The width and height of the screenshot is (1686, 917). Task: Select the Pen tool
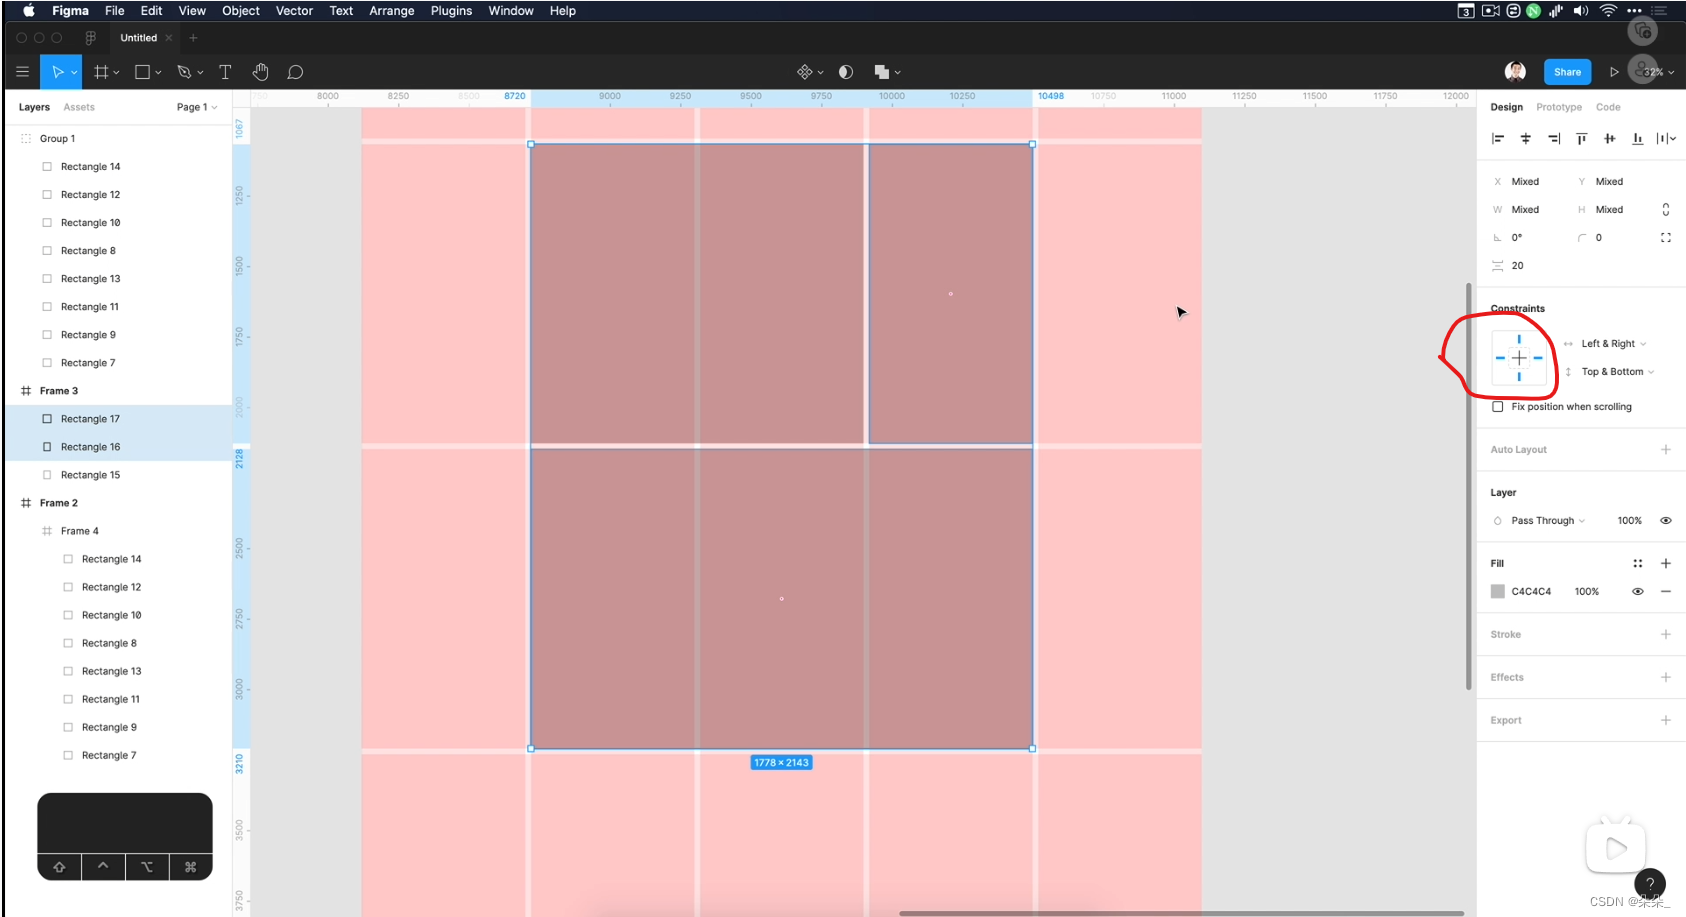pyautogui.click(x=184, y=72)
